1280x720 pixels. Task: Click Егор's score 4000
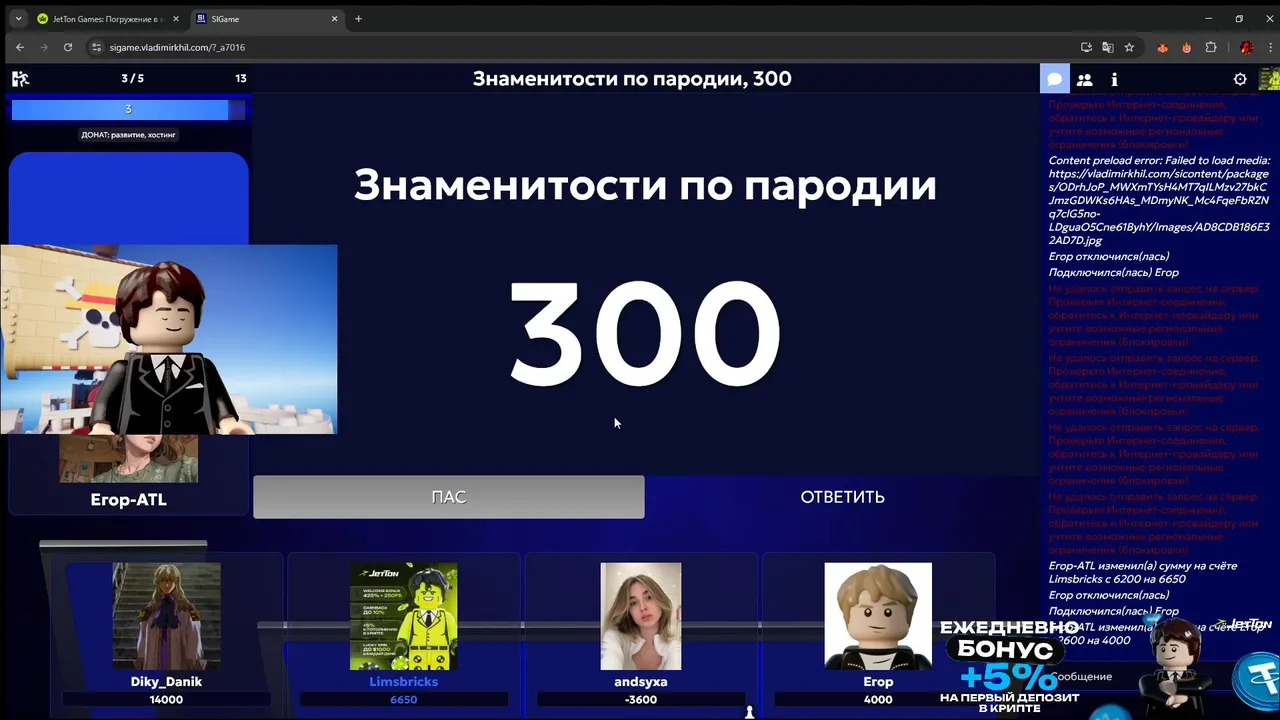point(878,700)
